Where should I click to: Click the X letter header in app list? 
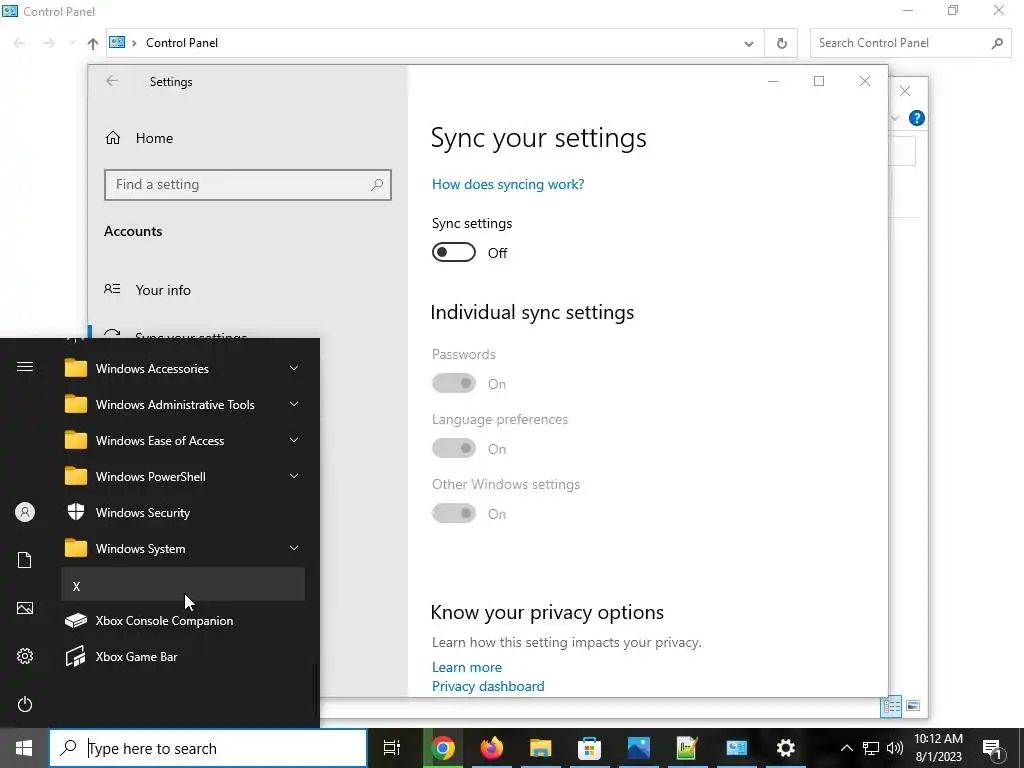tap(183, 585)
